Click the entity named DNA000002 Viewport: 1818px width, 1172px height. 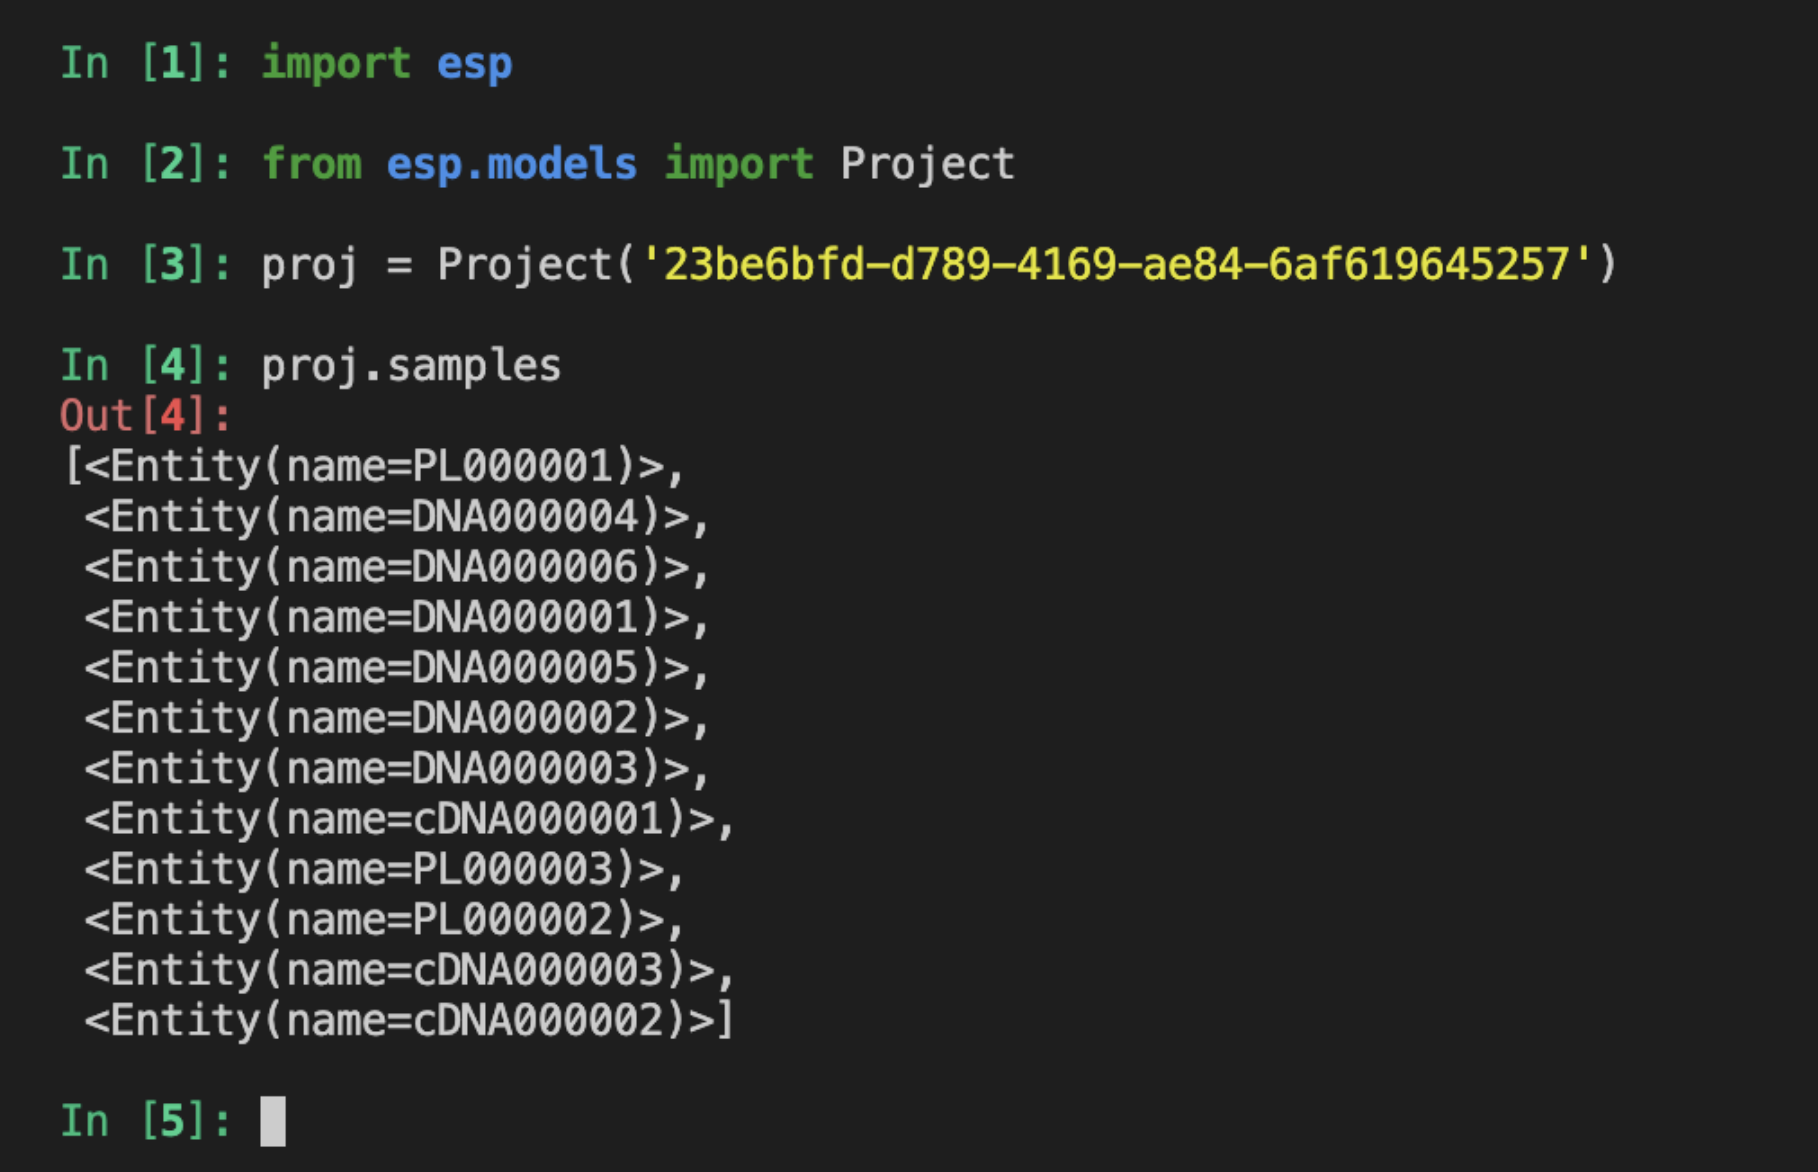tap(397, 718)
